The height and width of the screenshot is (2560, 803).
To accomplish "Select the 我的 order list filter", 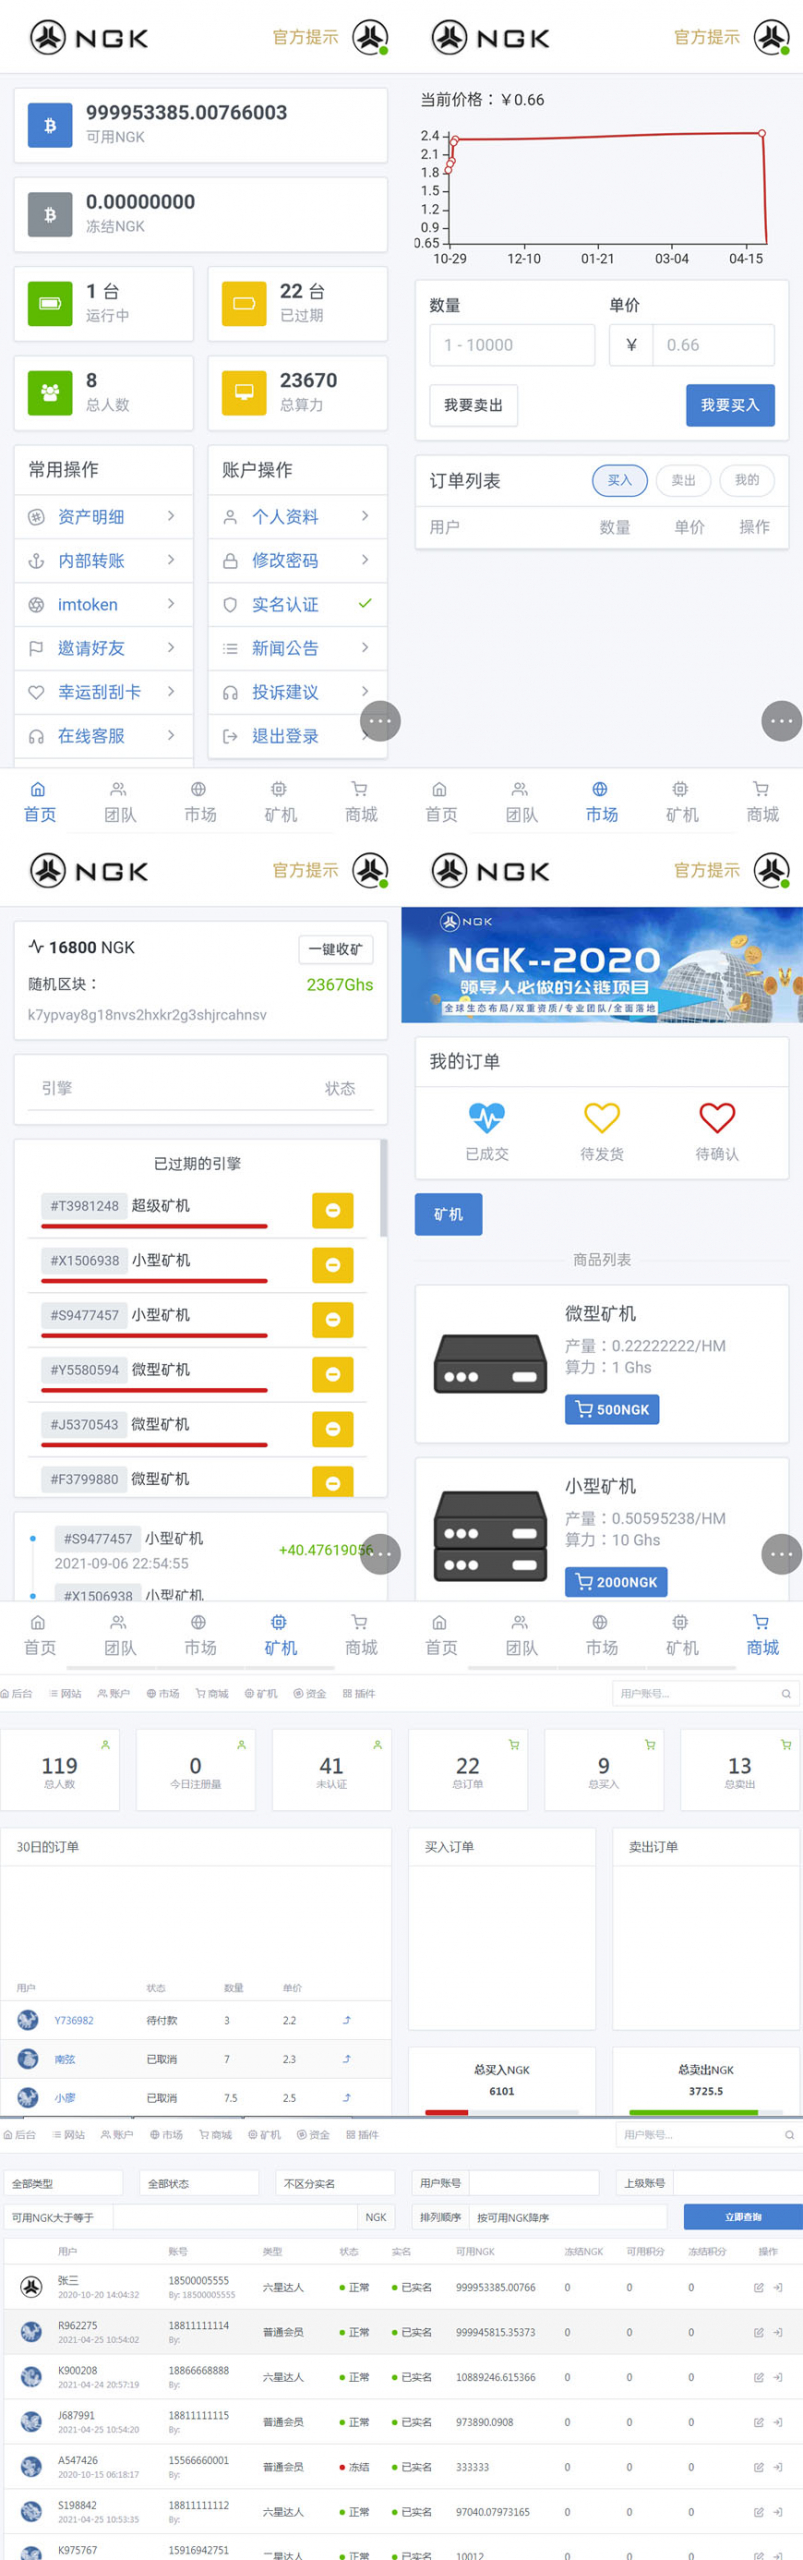I will [x=747, y=480].
